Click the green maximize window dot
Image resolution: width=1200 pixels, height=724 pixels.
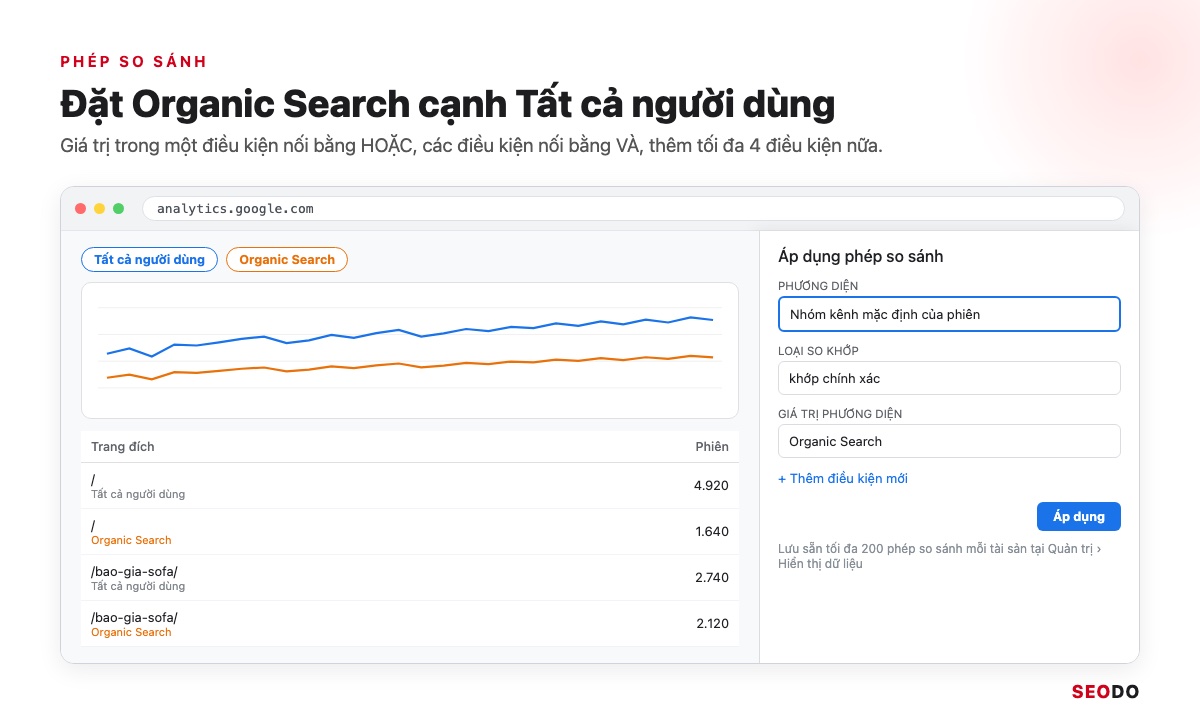(118, 209)
